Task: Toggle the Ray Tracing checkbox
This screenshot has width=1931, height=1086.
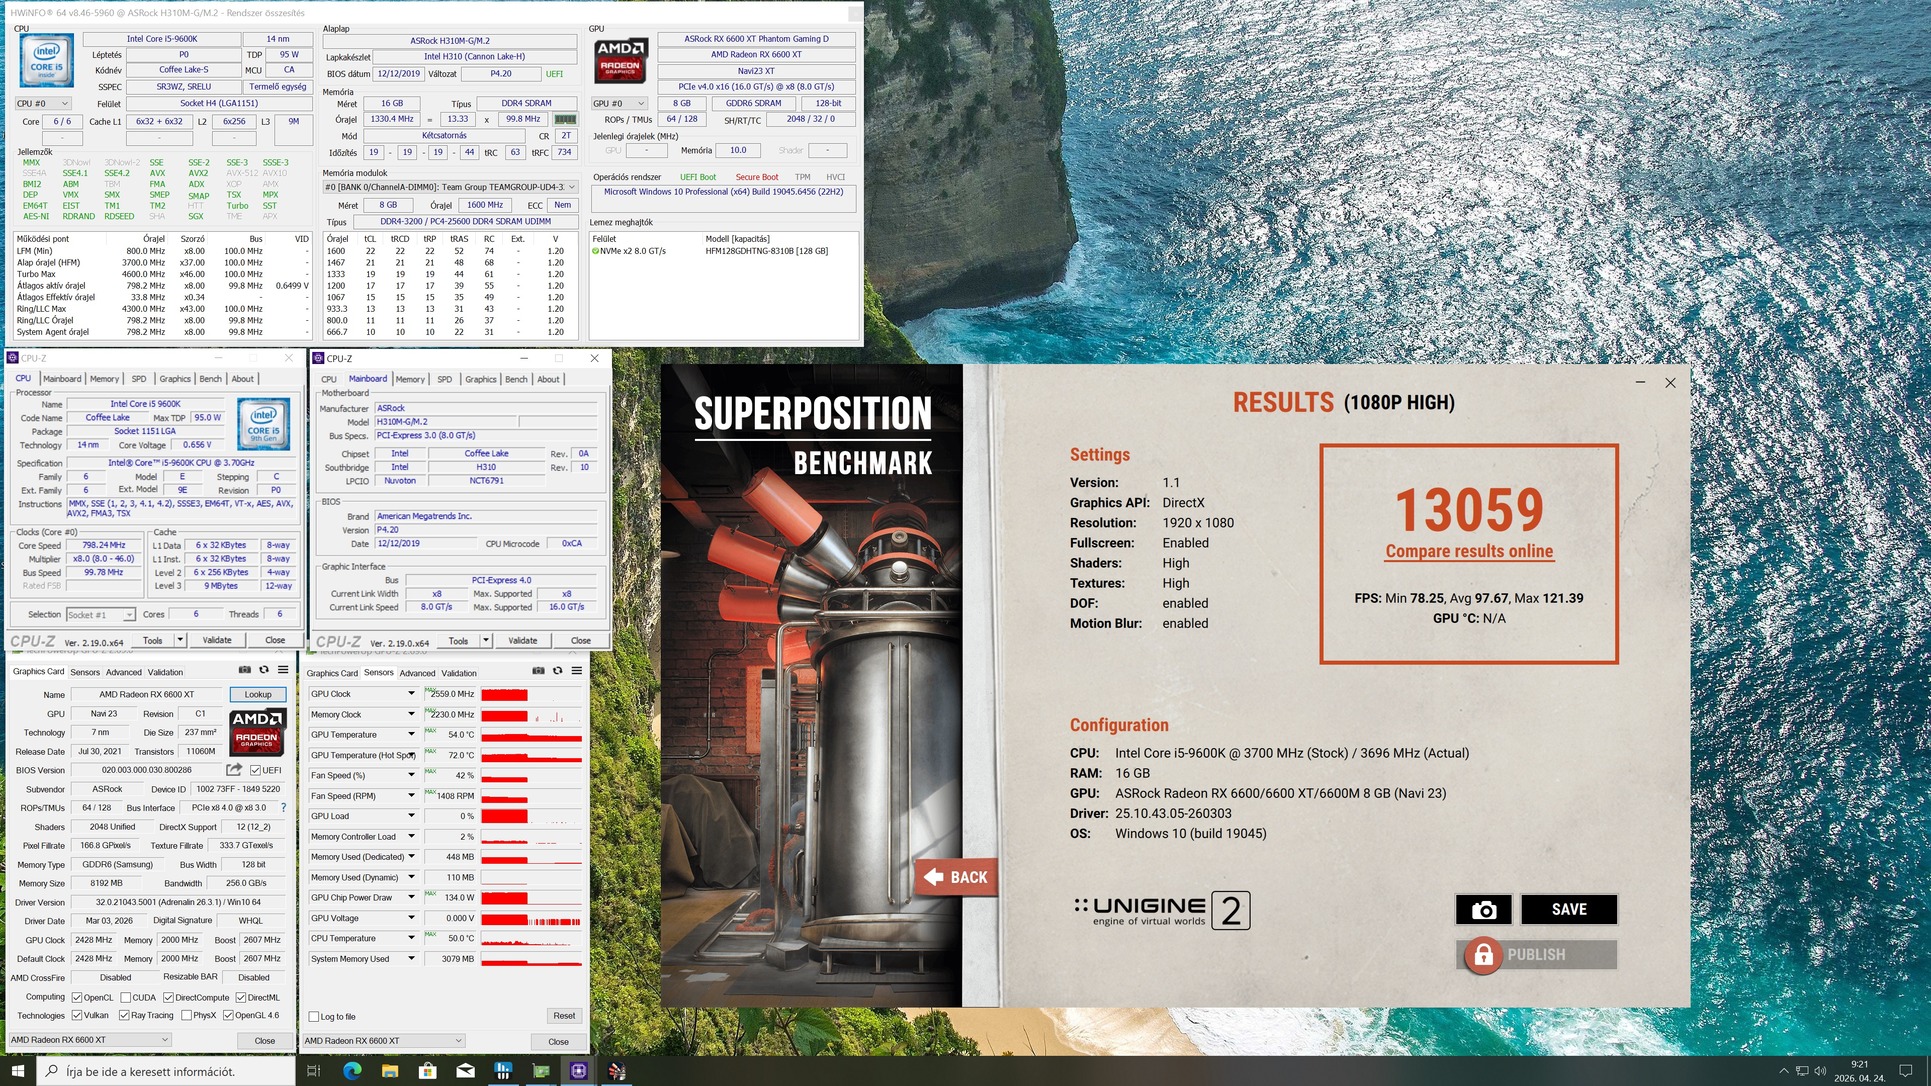Action: pyautogui.click(x=124, y=1015)
